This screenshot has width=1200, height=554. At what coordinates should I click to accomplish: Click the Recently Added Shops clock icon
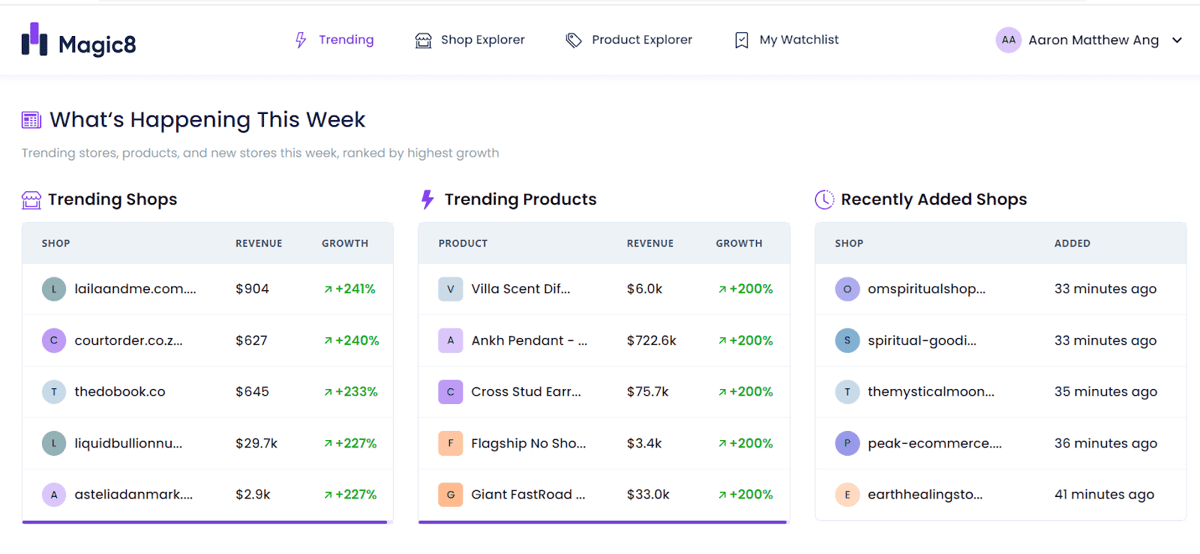pos(824,199)
